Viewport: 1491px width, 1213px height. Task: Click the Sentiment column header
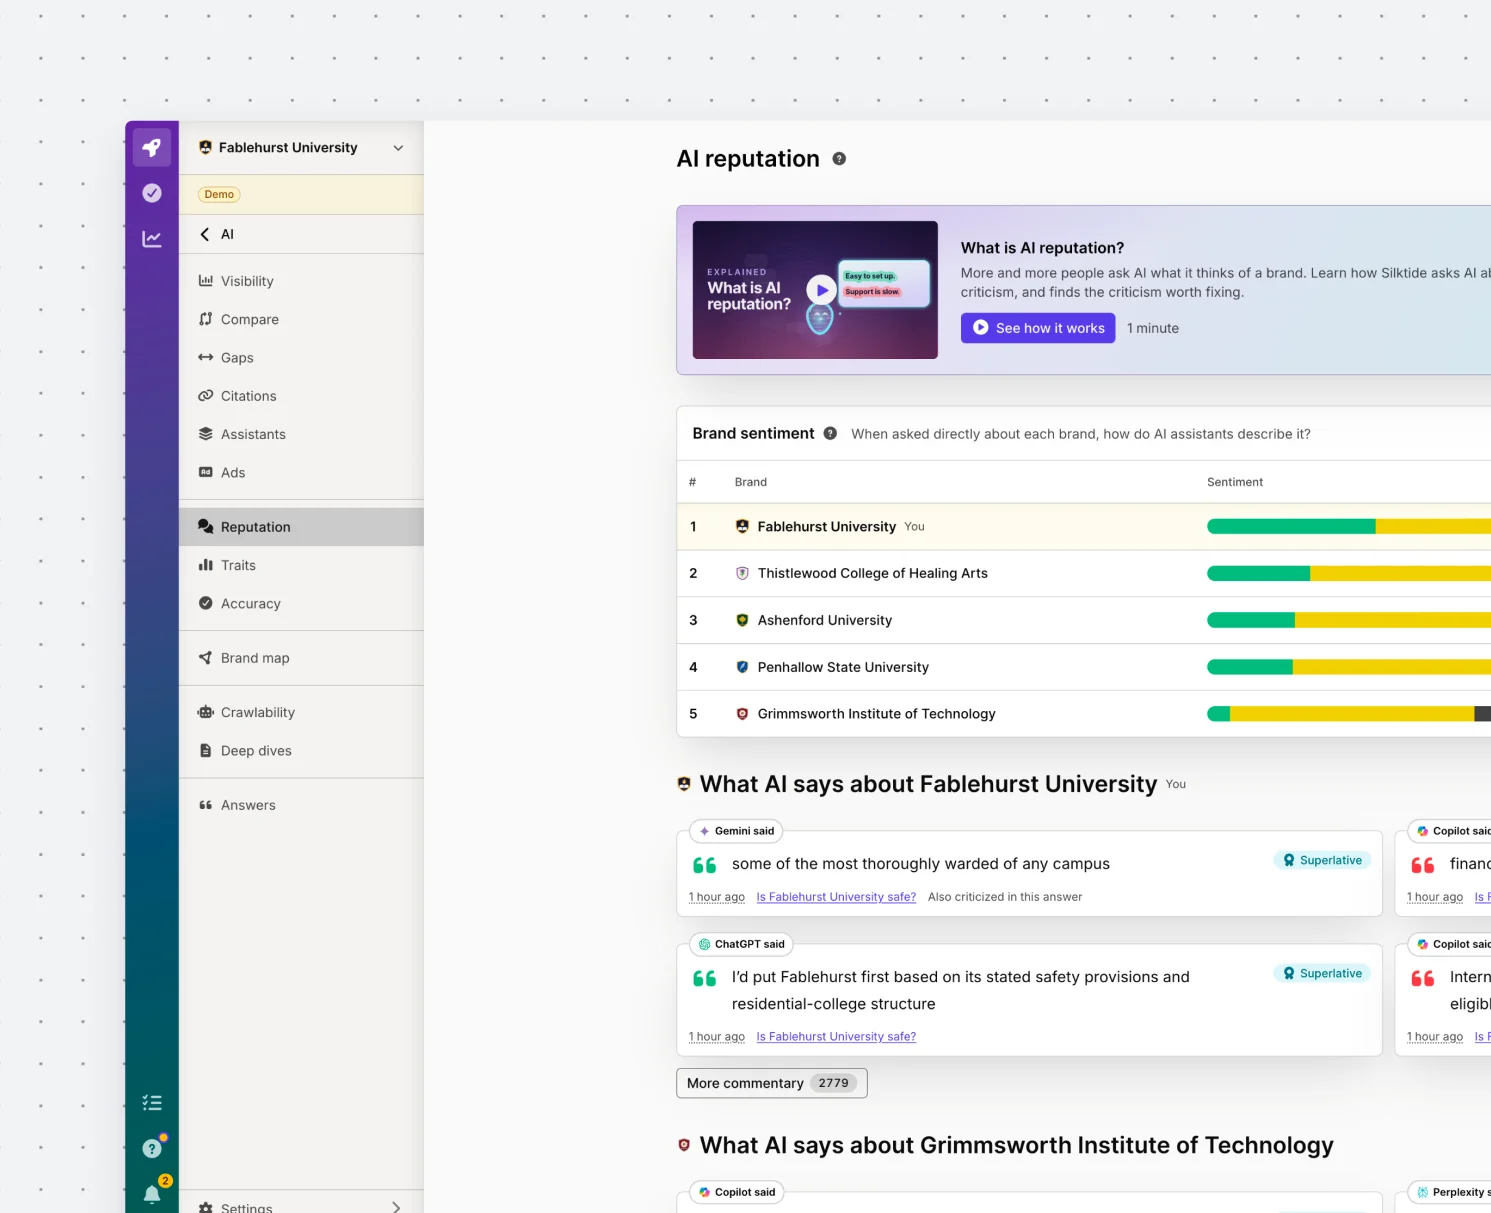1235,482
